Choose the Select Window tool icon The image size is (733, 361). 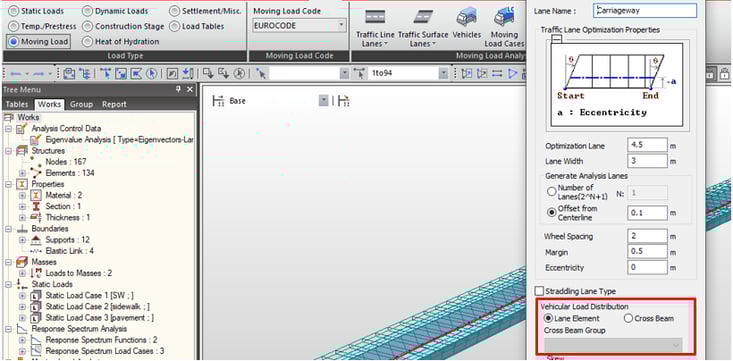(121, 73)
